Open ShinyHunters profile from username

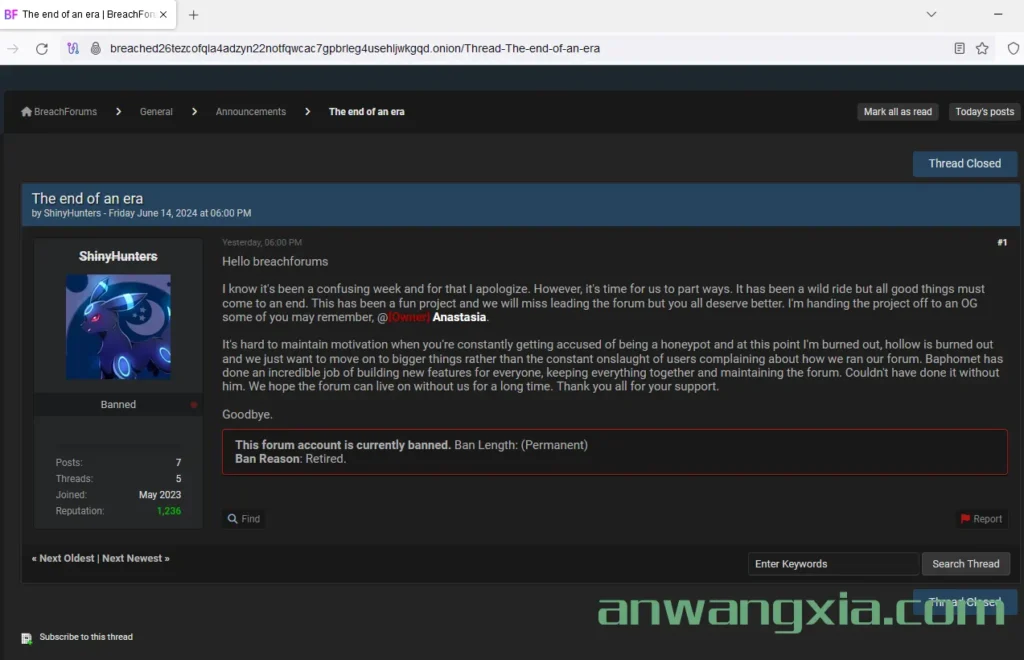[118, 257]
